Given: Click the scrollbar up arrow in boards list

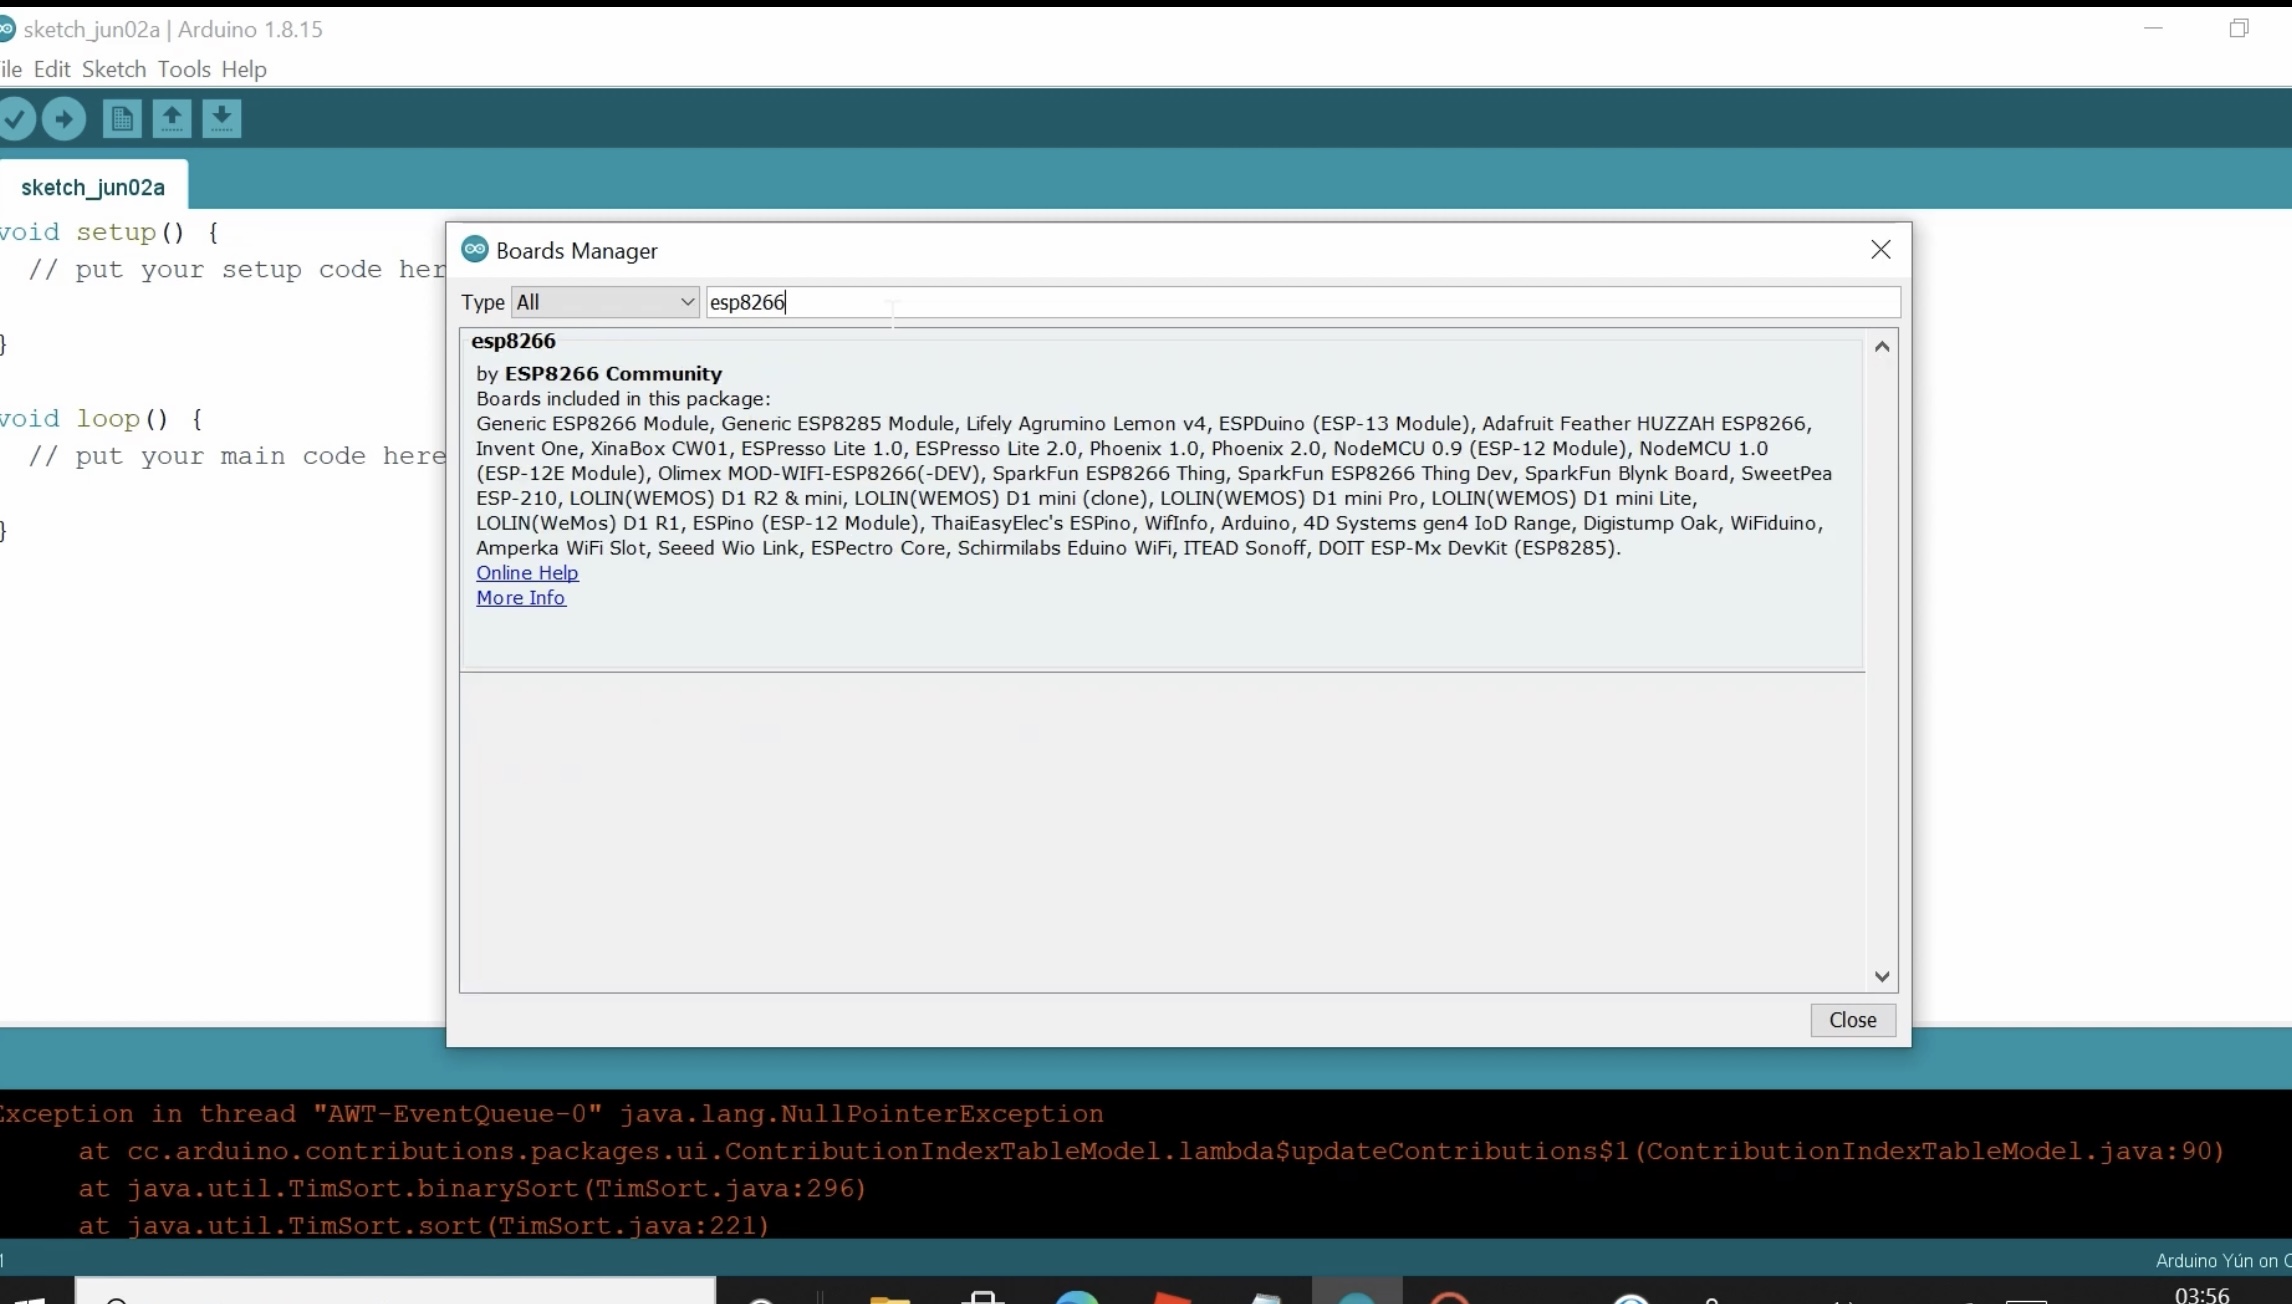Looking at the screenshot, I should pos(1882,346).
